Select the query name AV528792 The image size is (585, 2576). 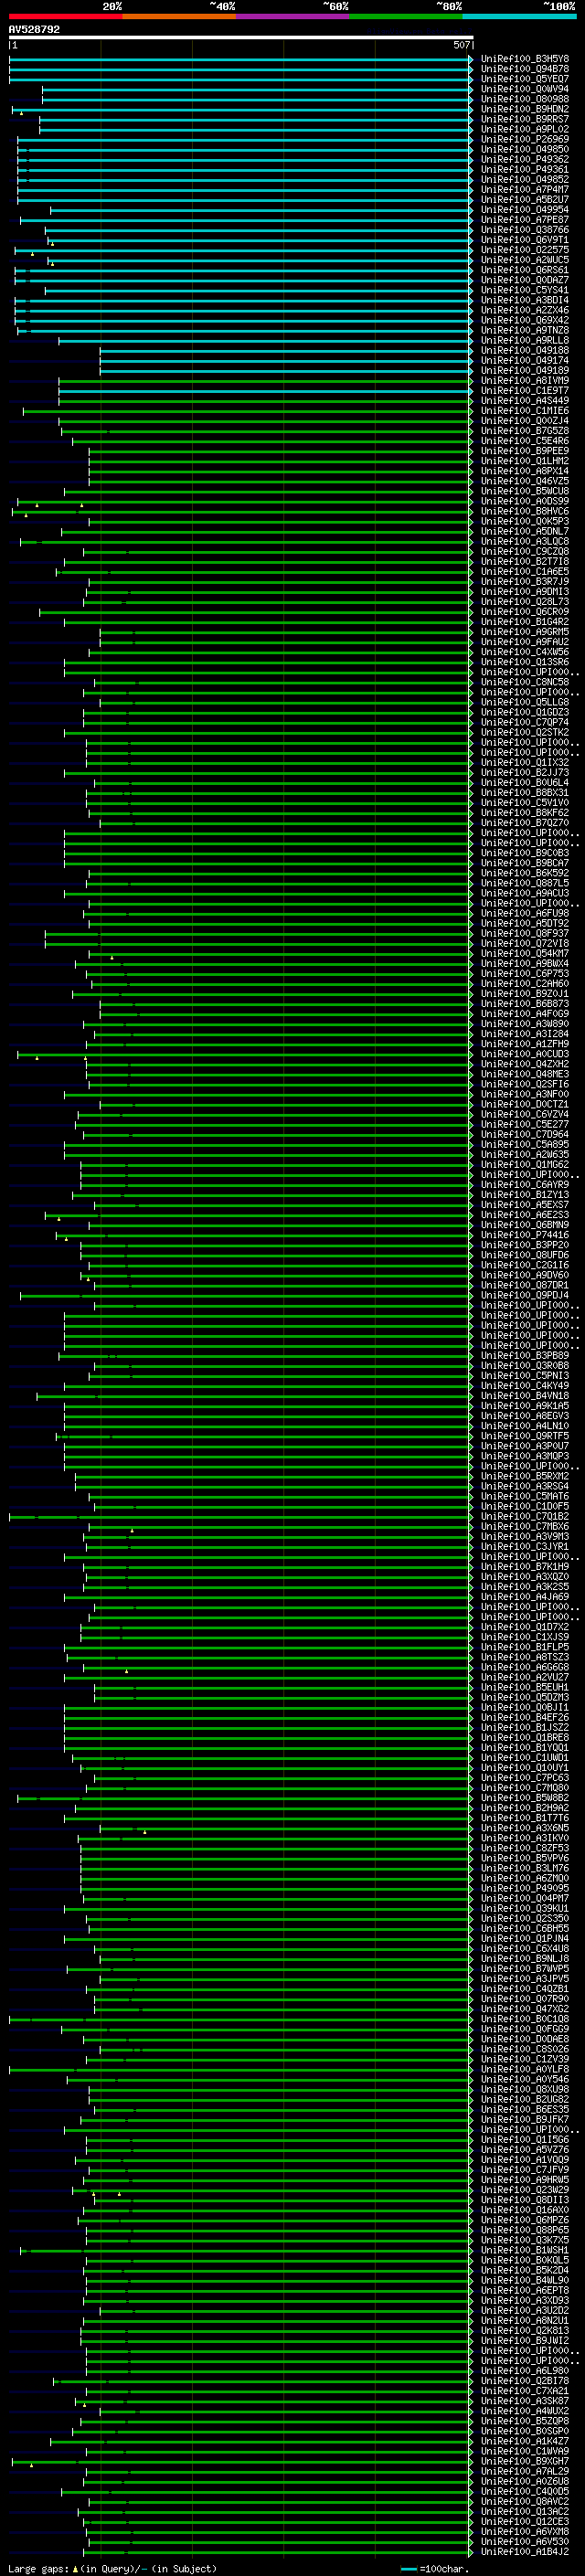coord(34,29)
